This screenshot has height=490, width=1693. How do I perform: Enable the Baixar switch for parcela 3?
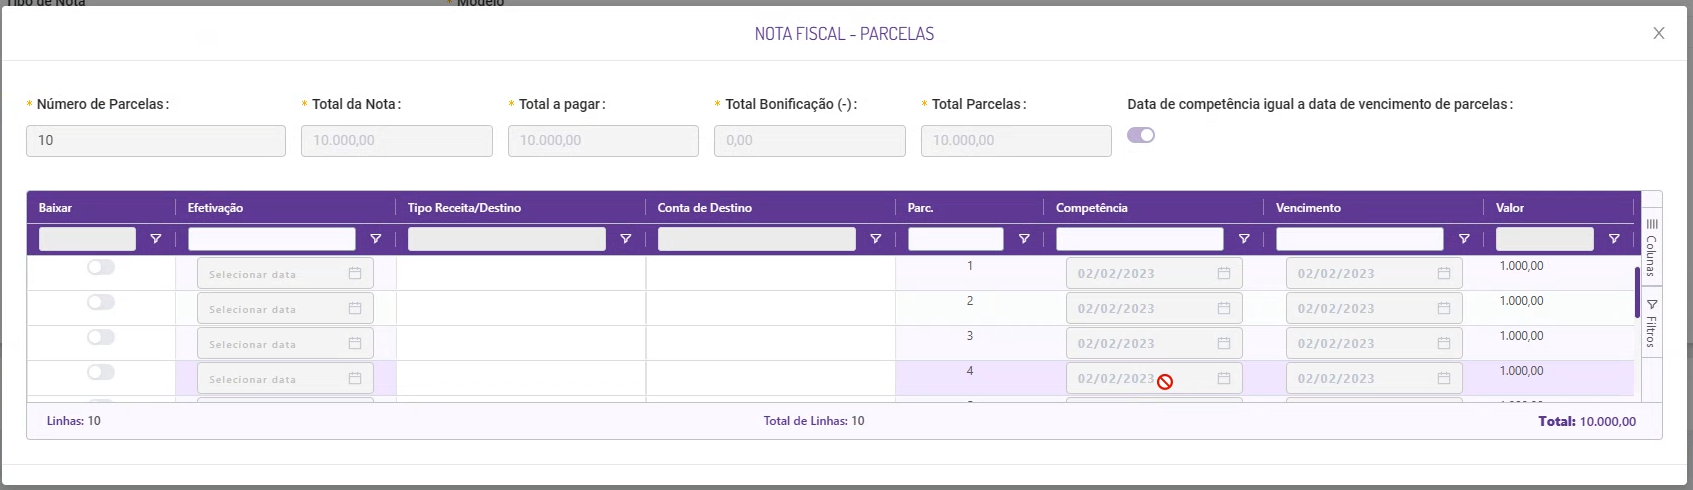tap(101, 337)
